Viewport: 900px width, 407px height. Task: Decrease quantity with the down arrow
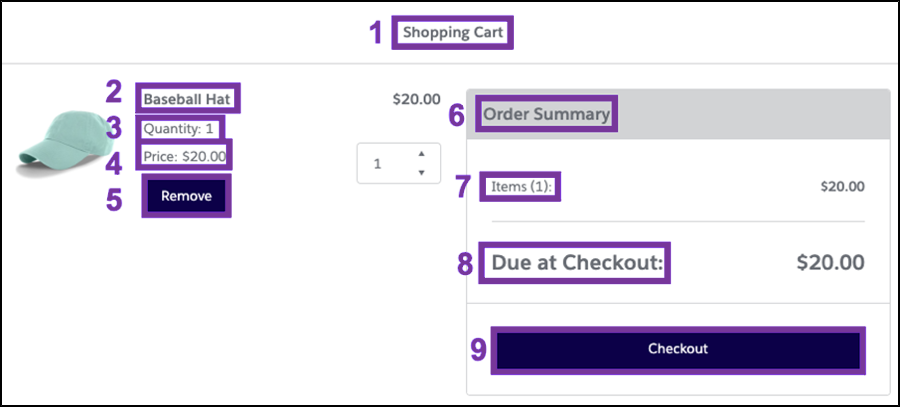pyautogui.click(x=421, y=172)
